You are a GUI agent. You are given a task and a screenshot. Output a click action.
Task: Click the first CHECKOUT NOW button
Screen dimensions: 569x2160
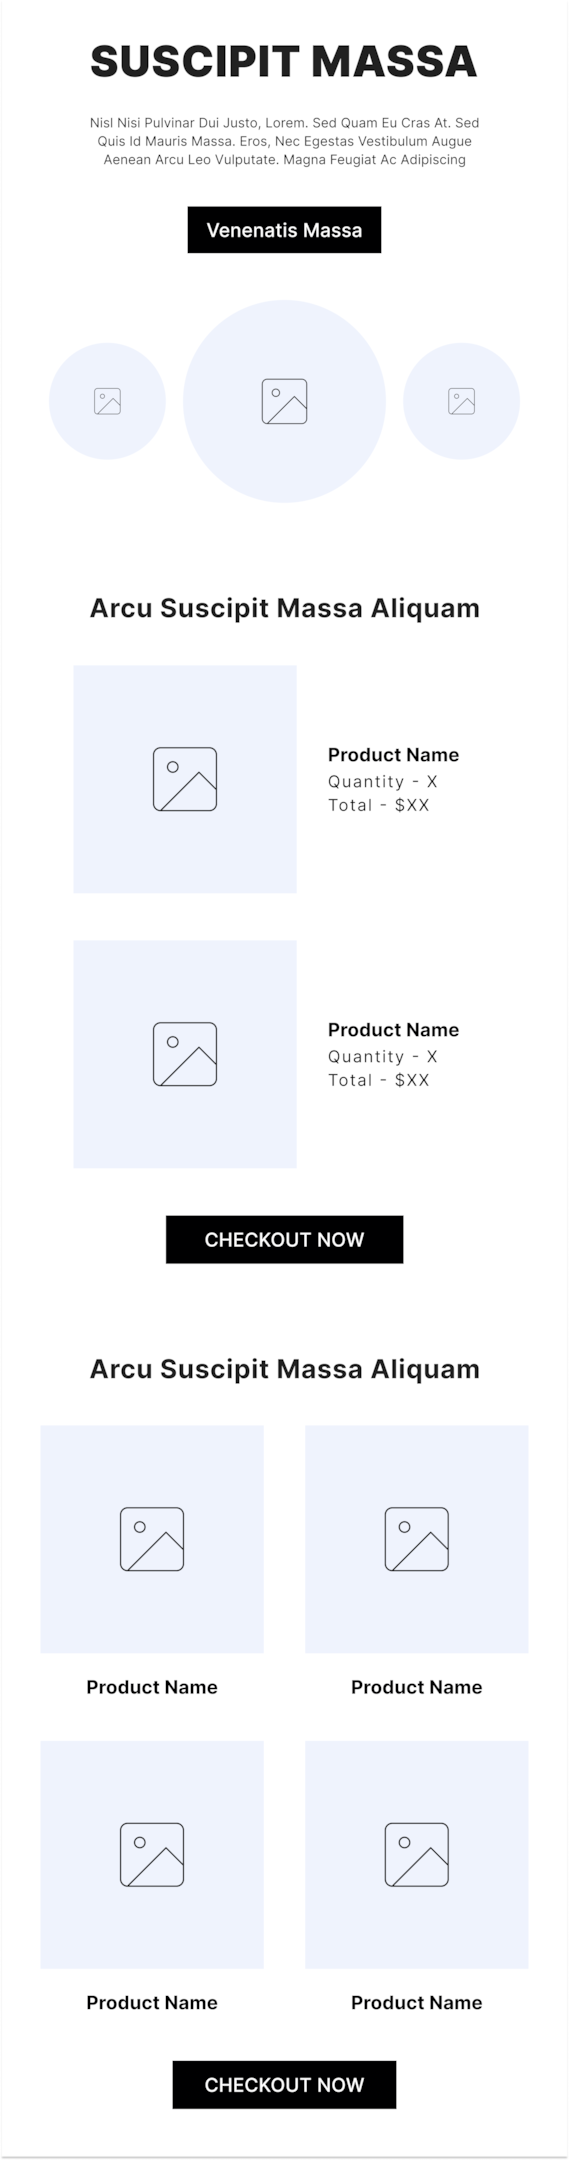pos(284,1240)
